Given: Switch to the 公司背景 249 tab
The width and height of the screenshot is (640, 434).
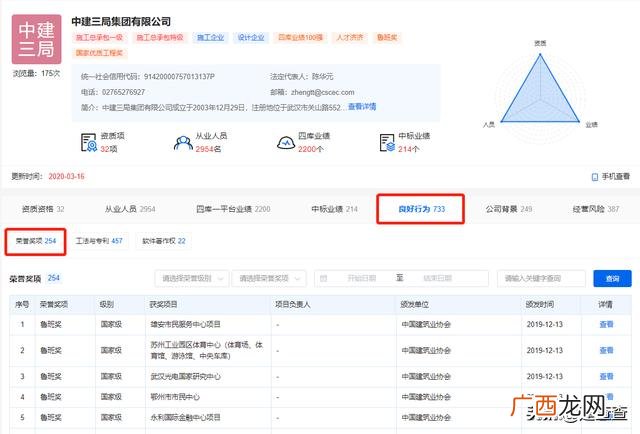Looking at the screenshot, I should pos(509,209).
